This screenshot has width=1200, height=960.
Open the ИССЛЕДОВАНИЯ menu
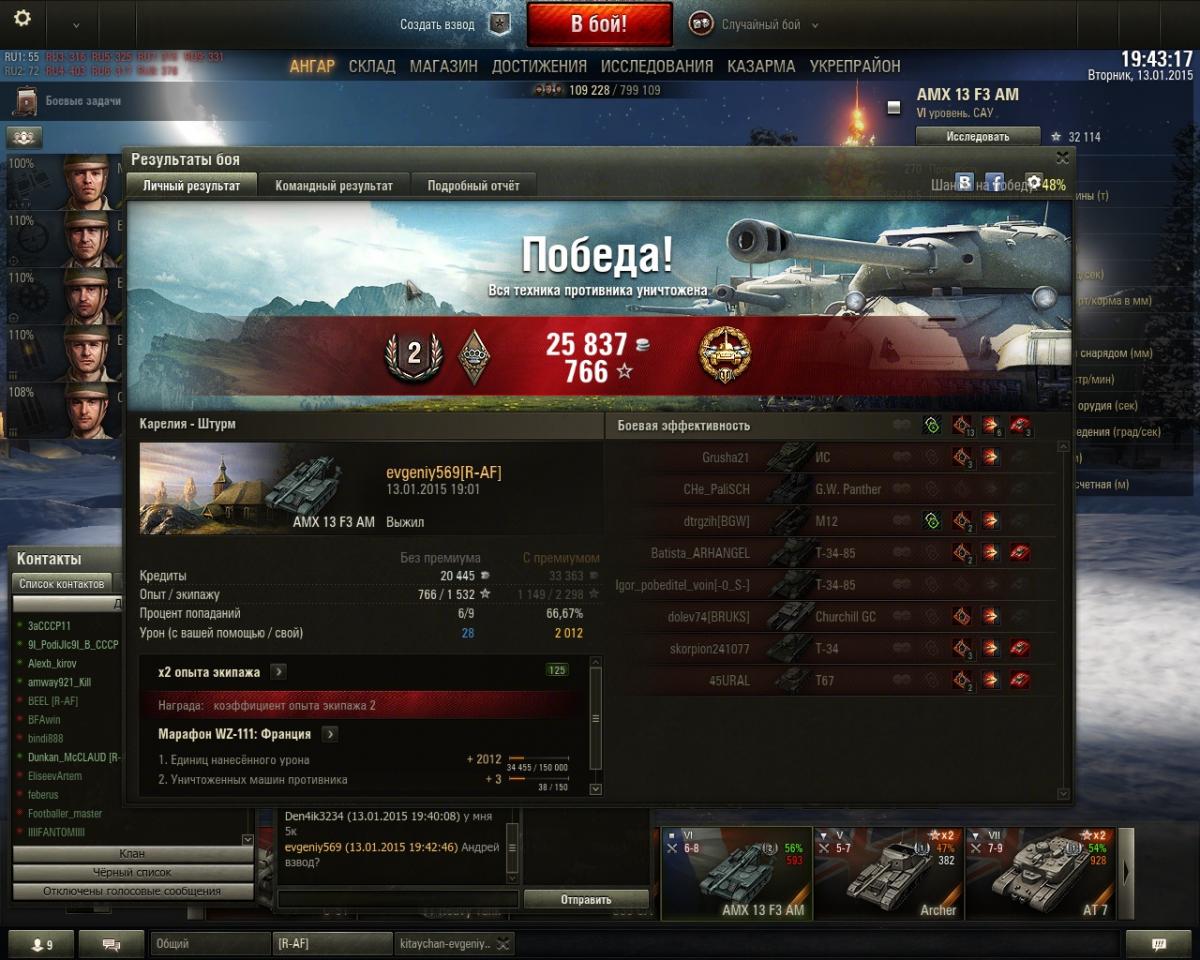(657, 66)
